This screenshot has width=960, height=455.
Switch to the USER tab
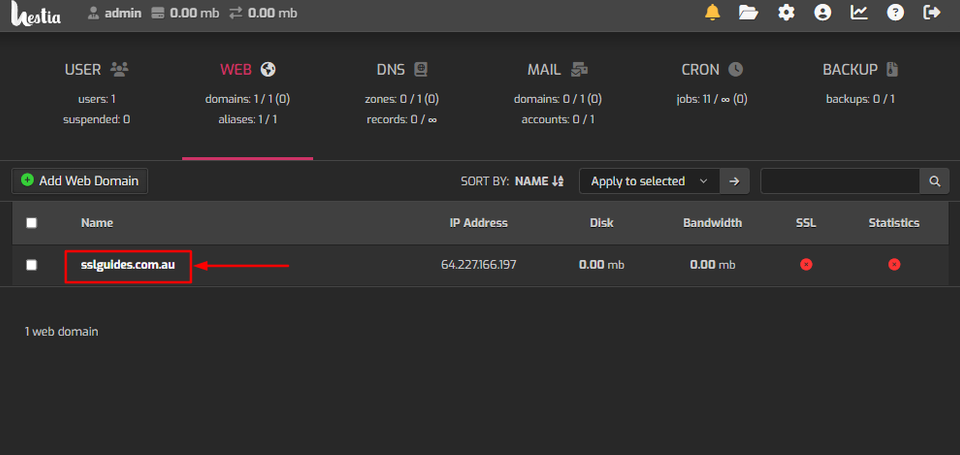[97, 70]
